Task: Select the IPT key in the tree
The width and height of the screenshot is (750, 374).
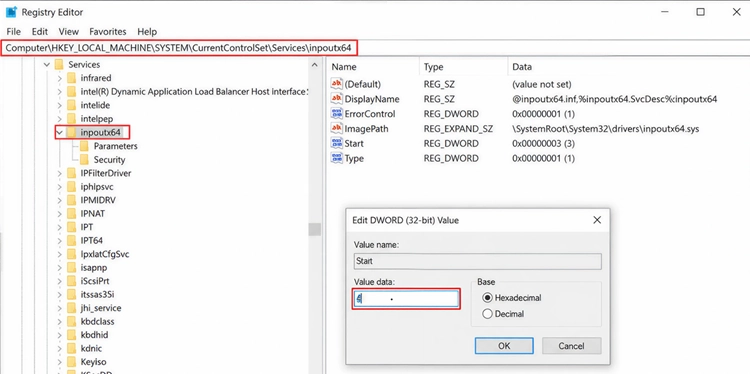Action: [87, 227]
